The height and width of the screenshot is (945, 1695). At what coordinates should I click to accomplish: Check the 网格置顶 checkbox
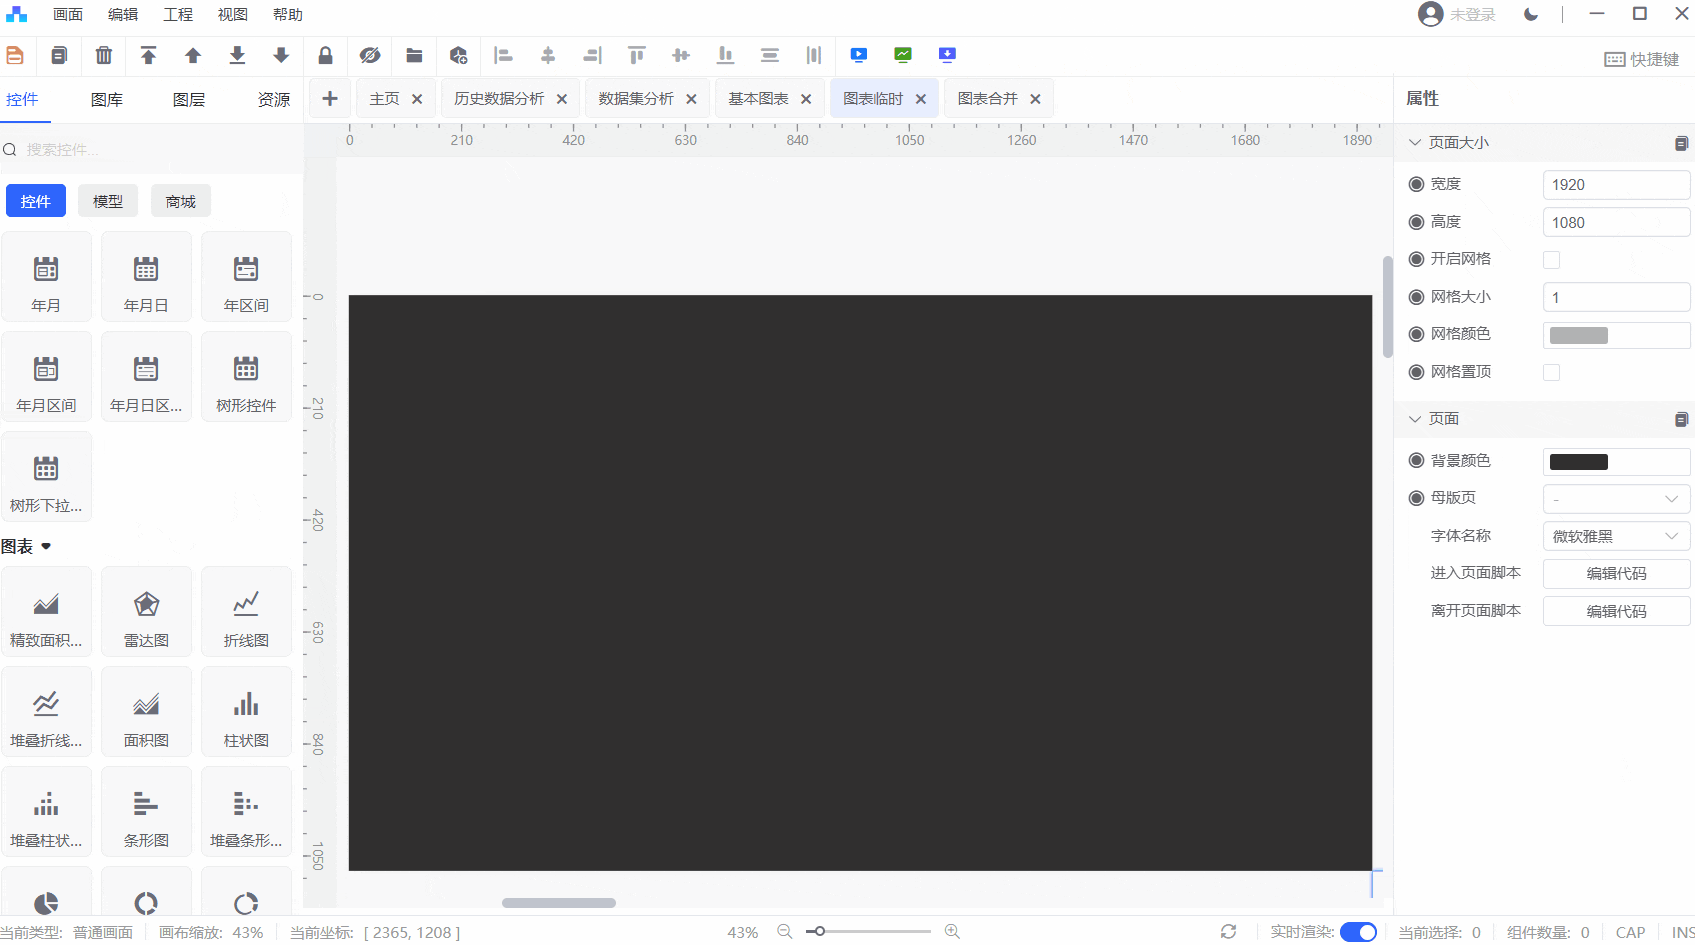[x=1551, y=373]
